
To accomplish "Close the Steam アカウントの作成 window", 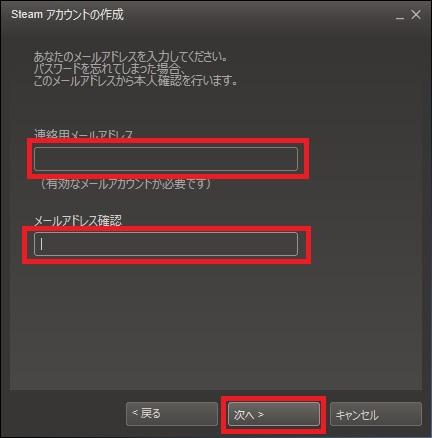I will (x=416, y=15).
